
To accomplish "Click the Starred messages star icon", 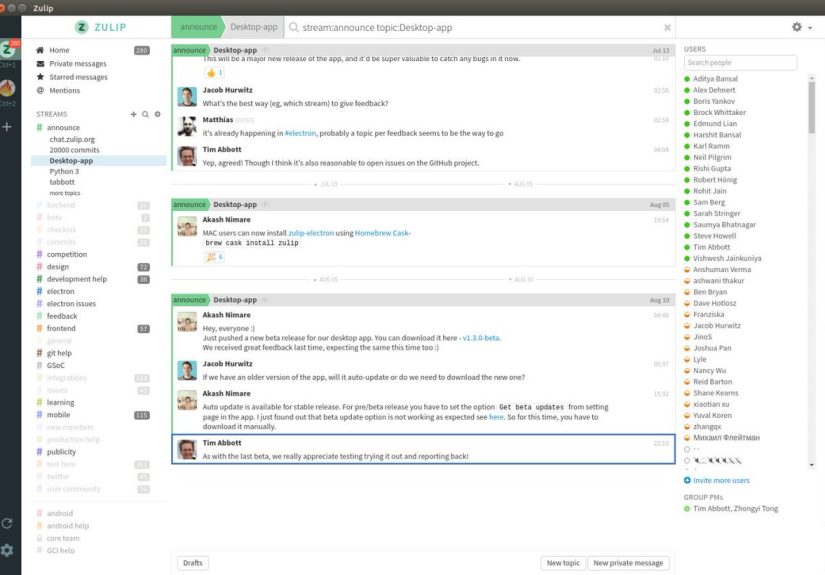I will (40, 77).
